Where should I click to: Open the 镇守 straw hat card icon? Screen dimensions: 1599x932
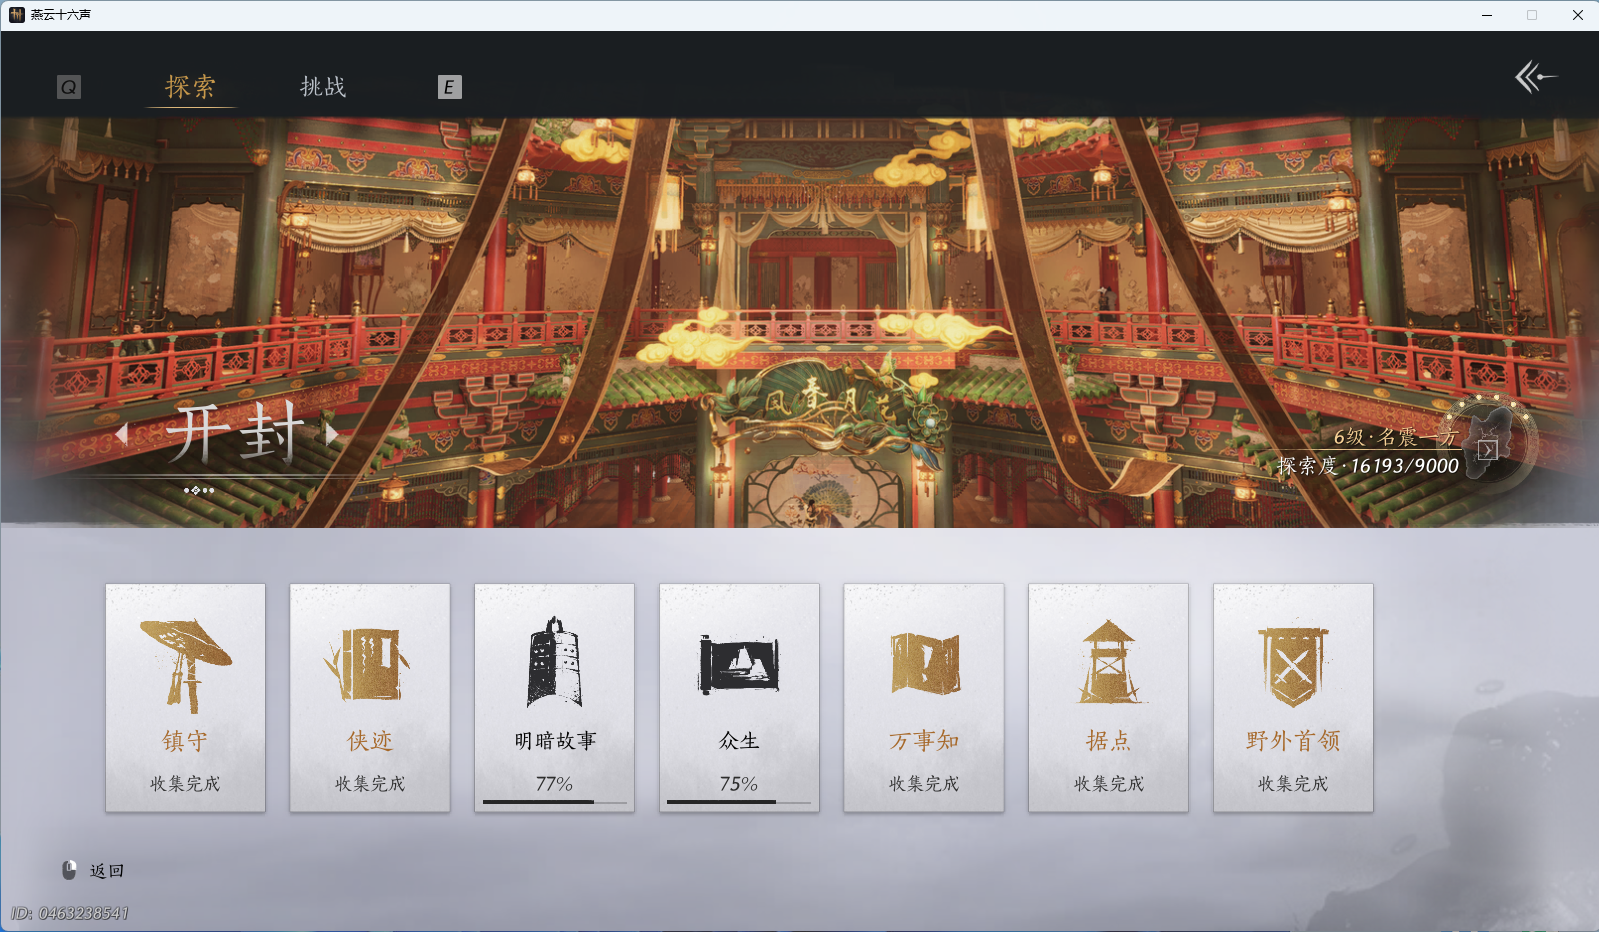[x=185, y=664]
